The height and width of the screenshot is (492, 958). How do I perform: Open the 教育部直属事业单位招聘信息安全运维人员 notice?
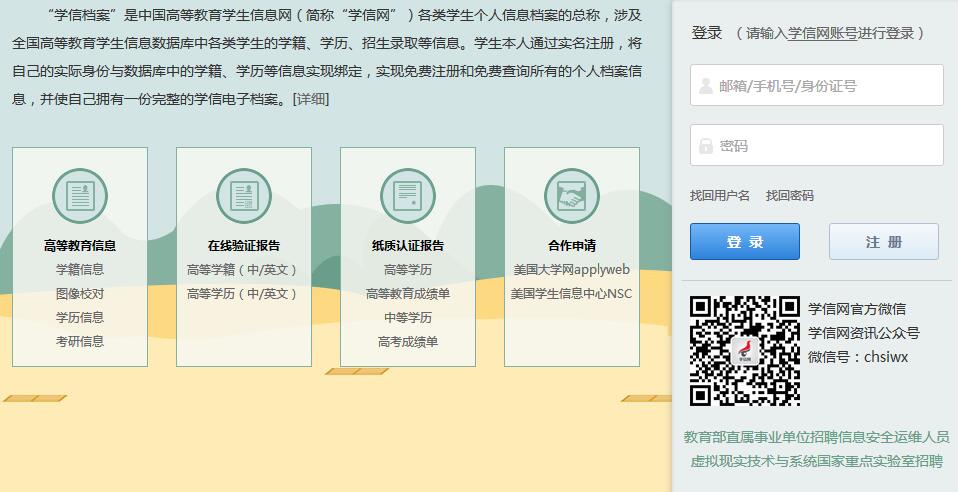(x=816, y=437)
